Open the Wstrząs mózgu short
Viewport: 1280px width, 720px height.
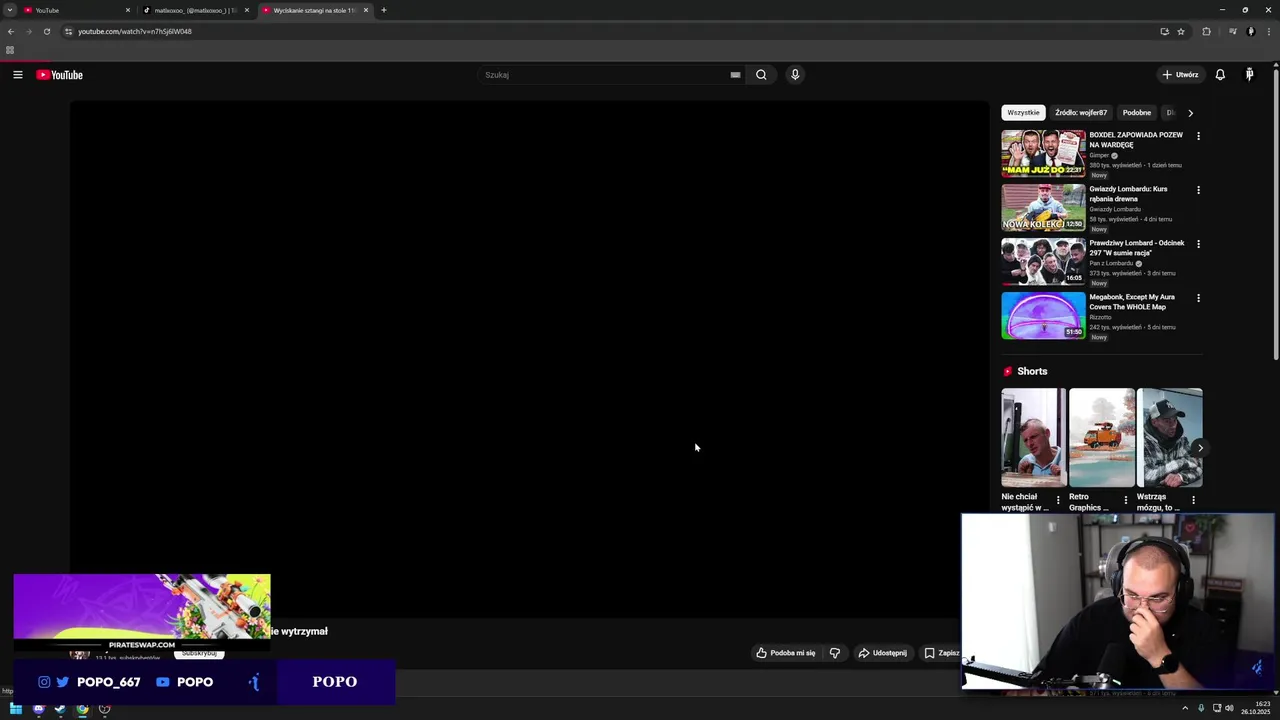[x=1169, y=437]
